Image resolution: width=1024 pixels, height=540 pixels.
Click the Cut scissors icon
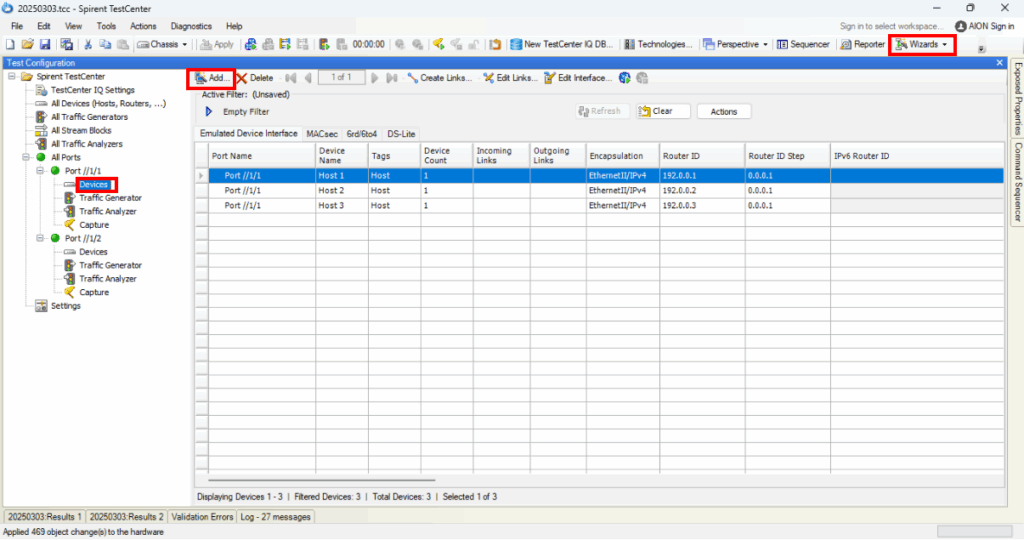pyautogui.click(x=88, y=44)
